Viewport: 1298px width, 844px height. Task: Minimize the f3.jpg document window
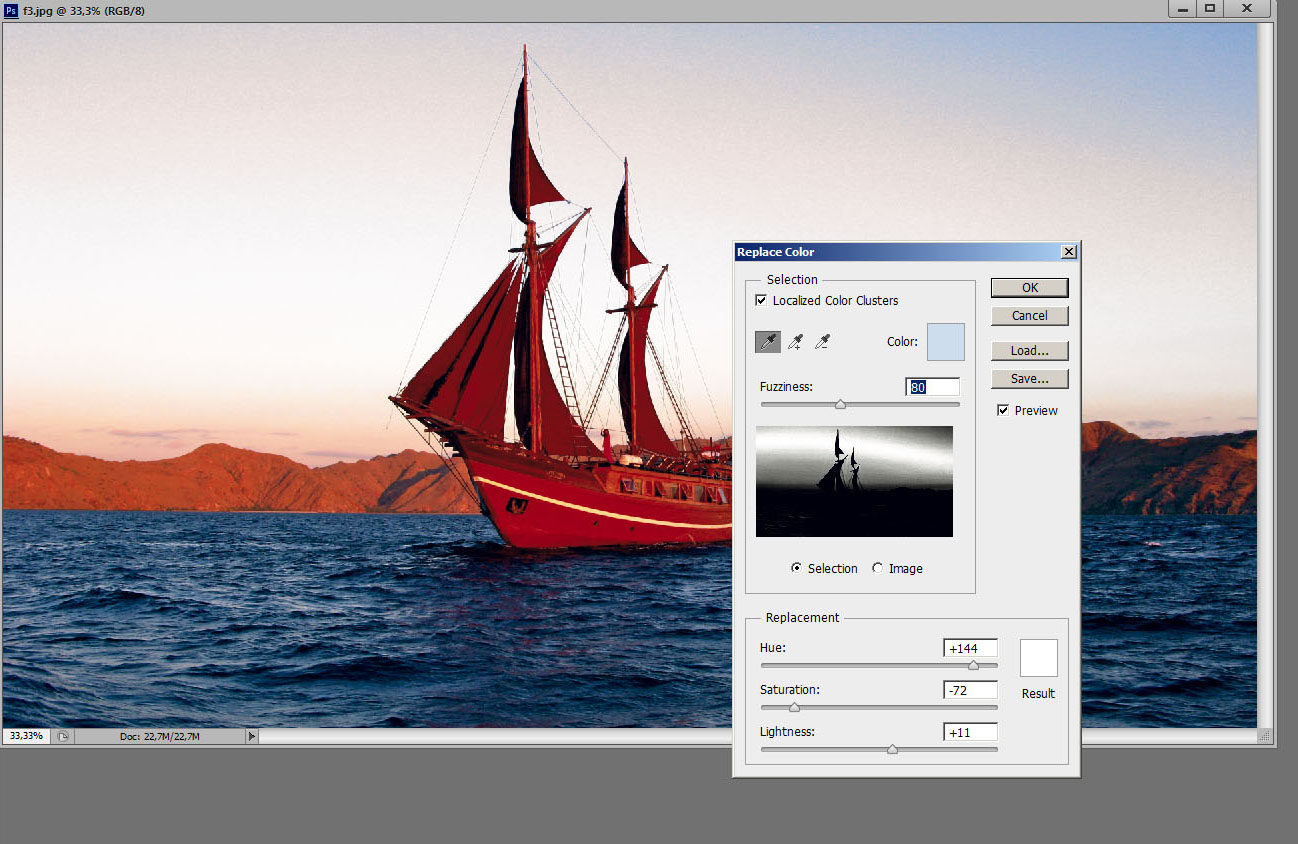(x=1180, y=8)
